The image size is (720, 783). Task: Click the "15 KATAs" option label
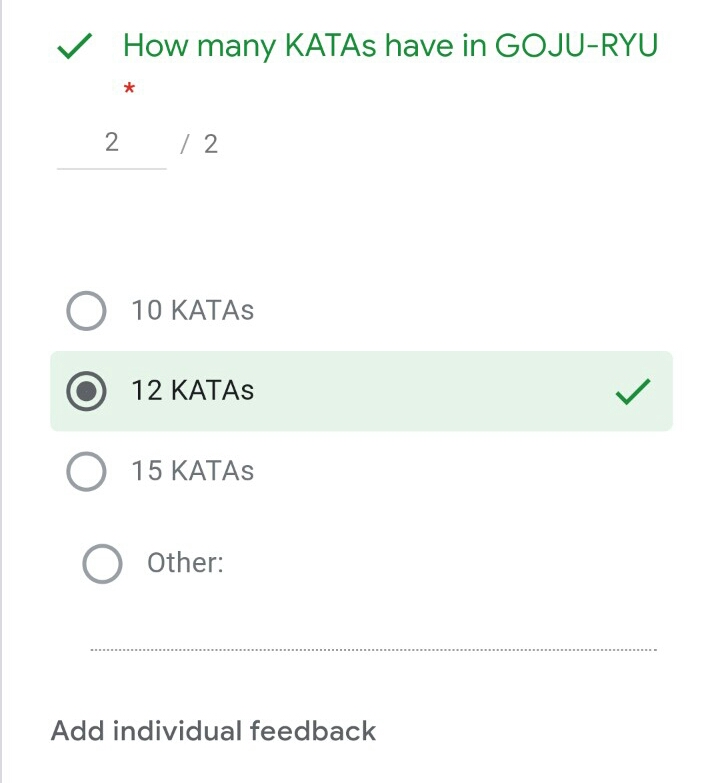click(x=192, y=471)
